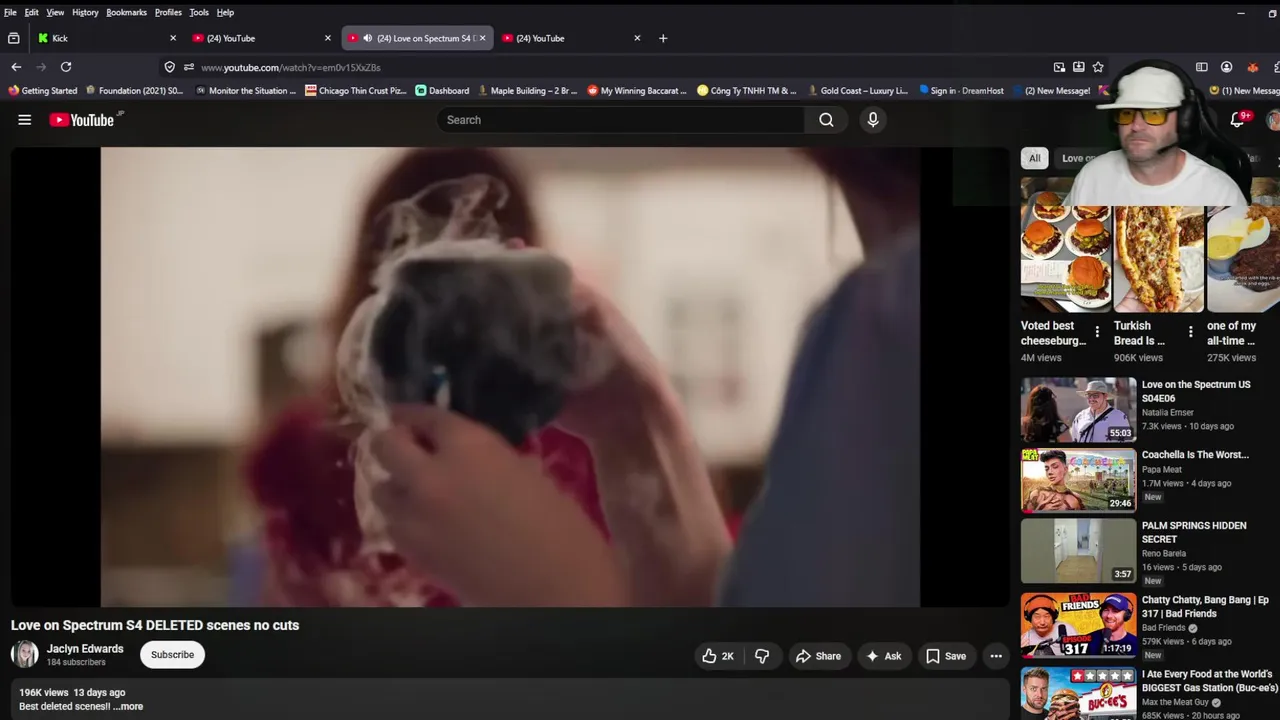Open the Gold Coast Luxury bookmark

coord(858,90)
